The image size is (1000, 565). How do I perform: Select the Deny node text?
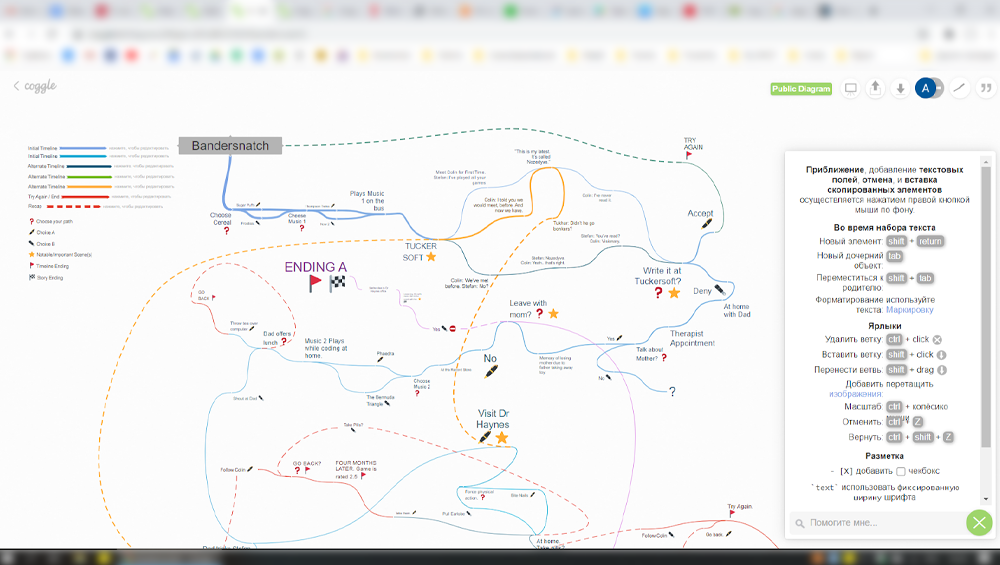tap(702, 291)
